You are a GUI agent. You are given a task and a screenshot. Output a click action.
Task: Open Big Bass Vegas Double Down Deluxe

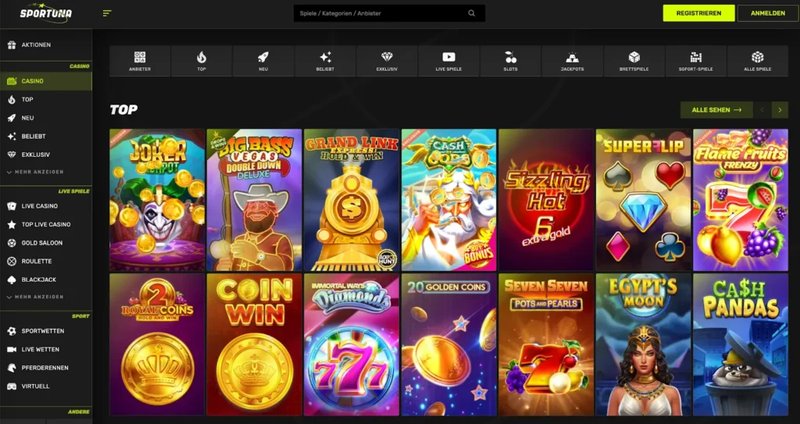coord(254,199)
